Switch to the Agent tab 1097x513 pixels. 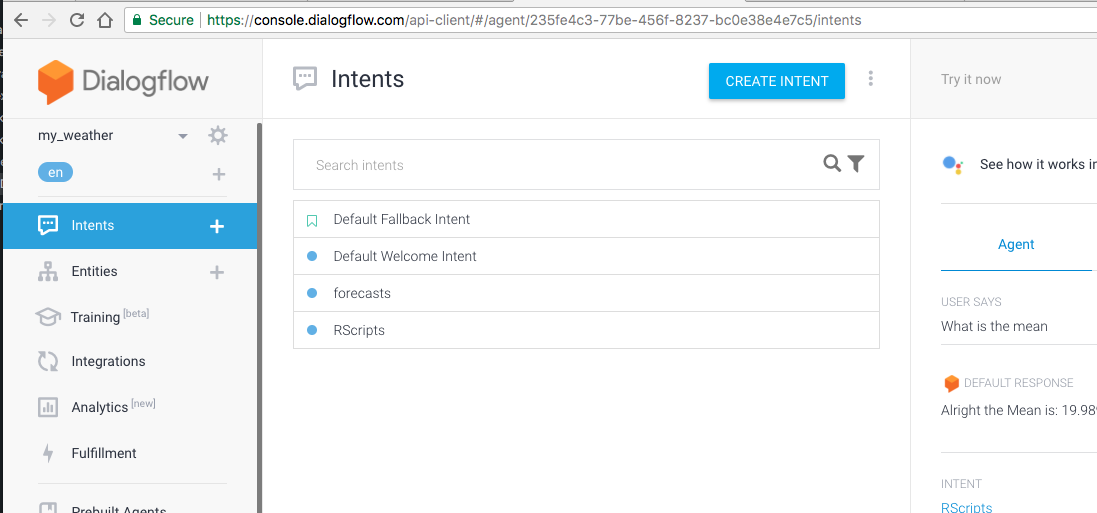coord(1016,244)
